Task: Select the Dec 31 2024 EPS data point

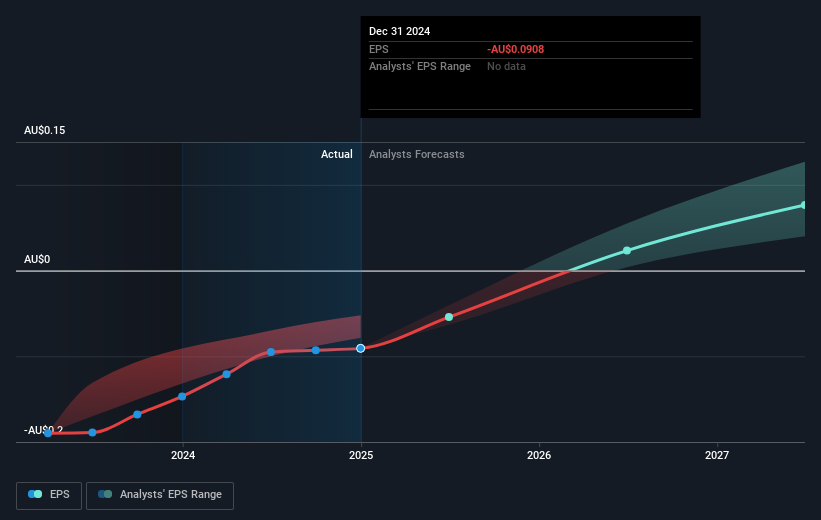Action: pos(361,348)
